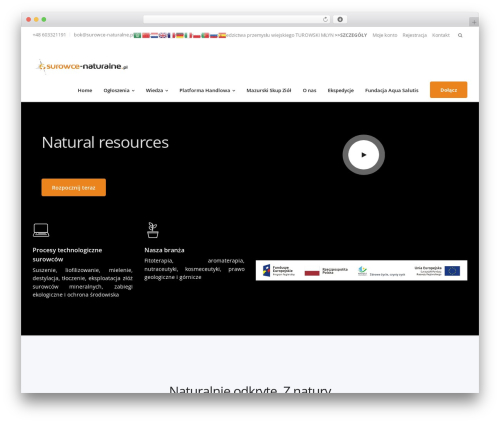Click the laptop icon above Procesy technologiczne
The height and width of the screenshot is (423, 500).
point(41,230)
